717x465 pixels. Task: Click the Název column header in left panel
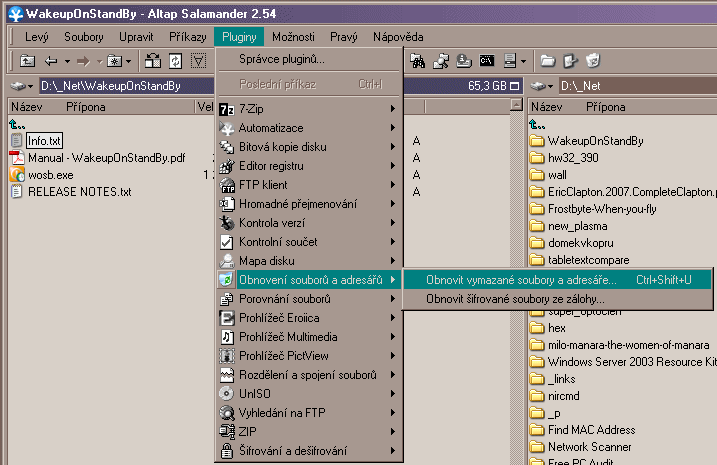27,107
